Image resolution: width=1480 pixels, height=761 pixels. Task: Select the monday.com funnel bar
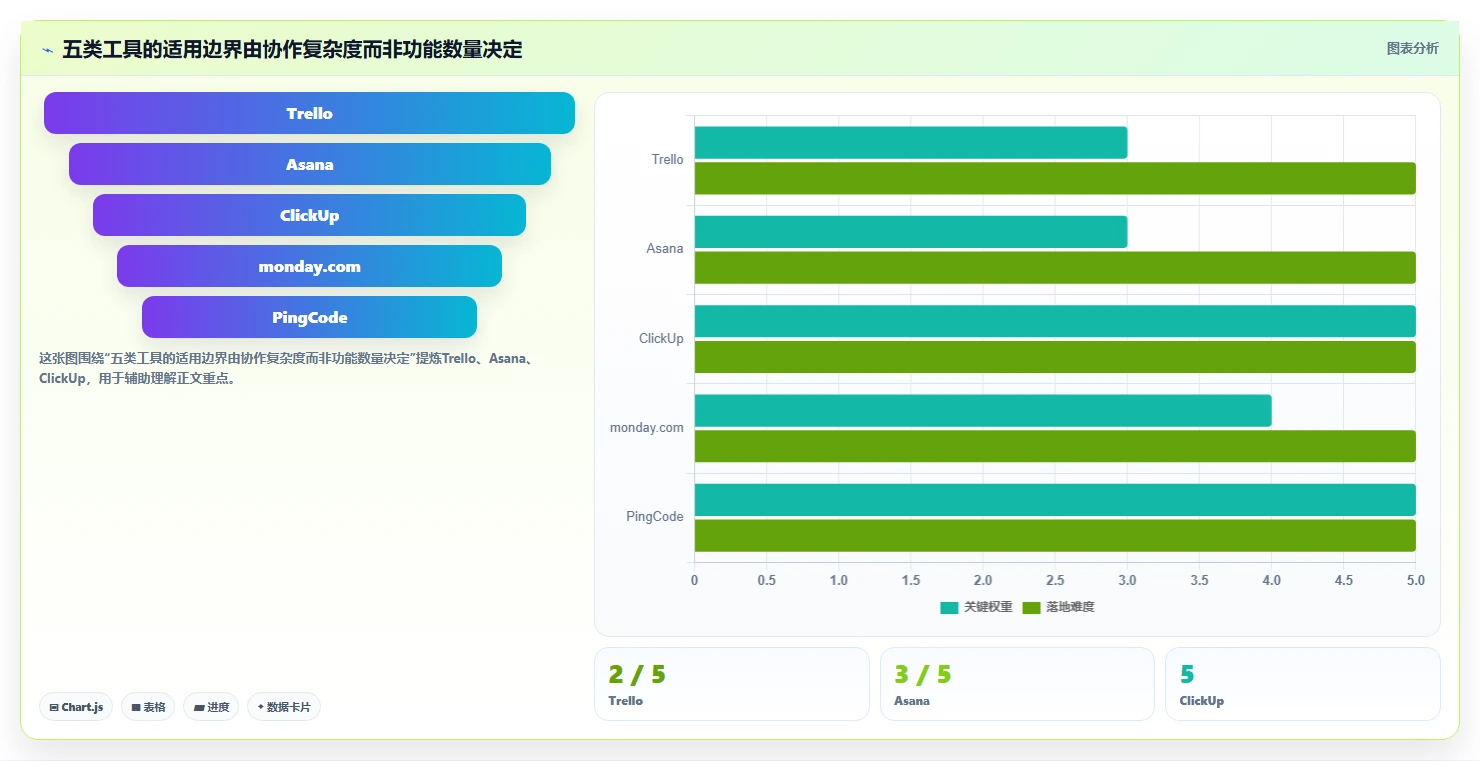(309, 266)
